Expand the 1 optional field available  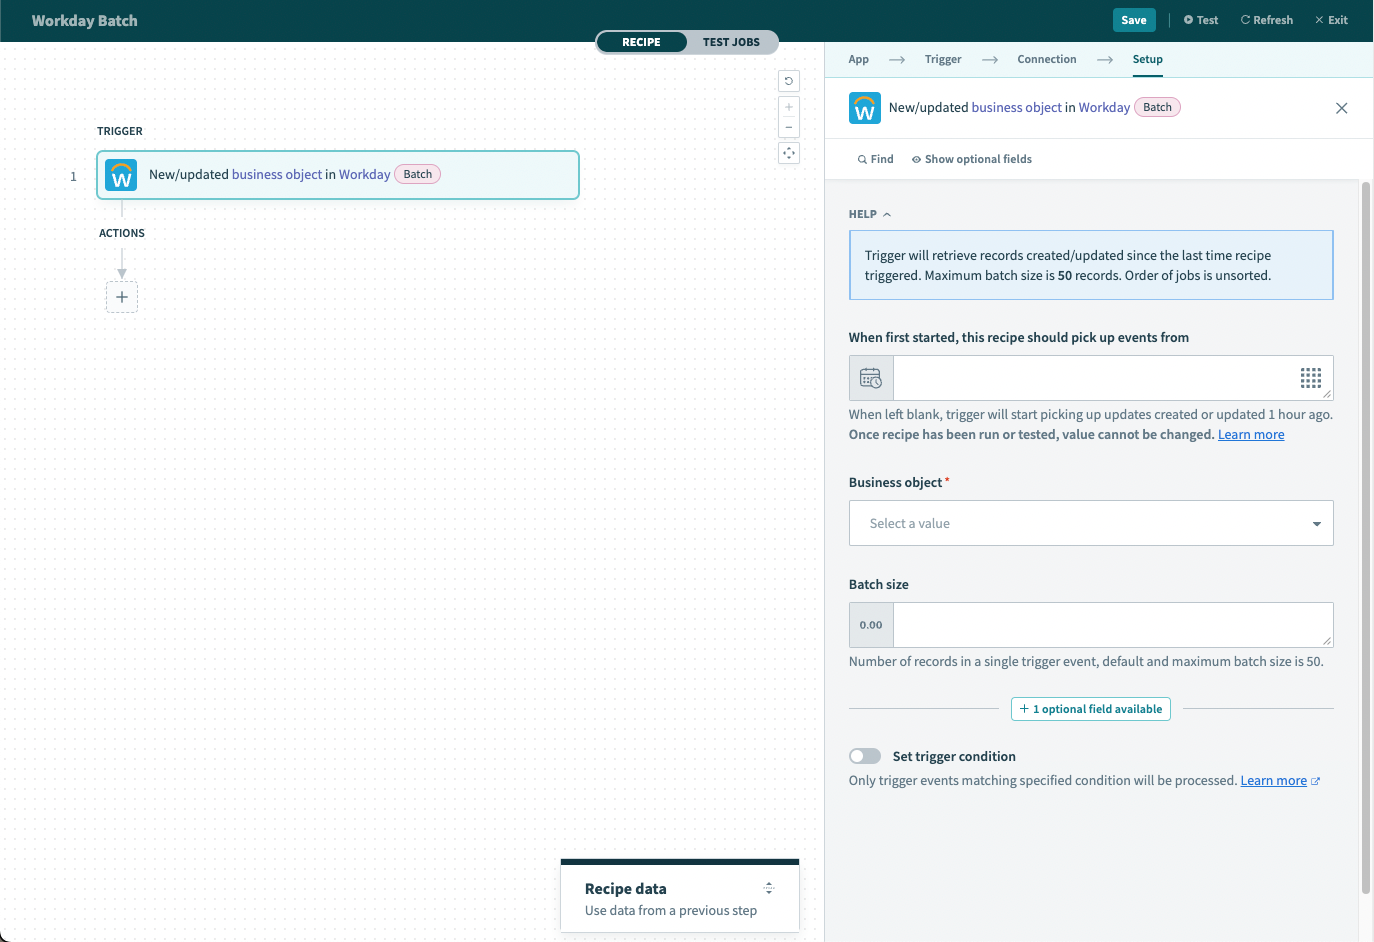pyautogui.click(x=1090, y=709)
